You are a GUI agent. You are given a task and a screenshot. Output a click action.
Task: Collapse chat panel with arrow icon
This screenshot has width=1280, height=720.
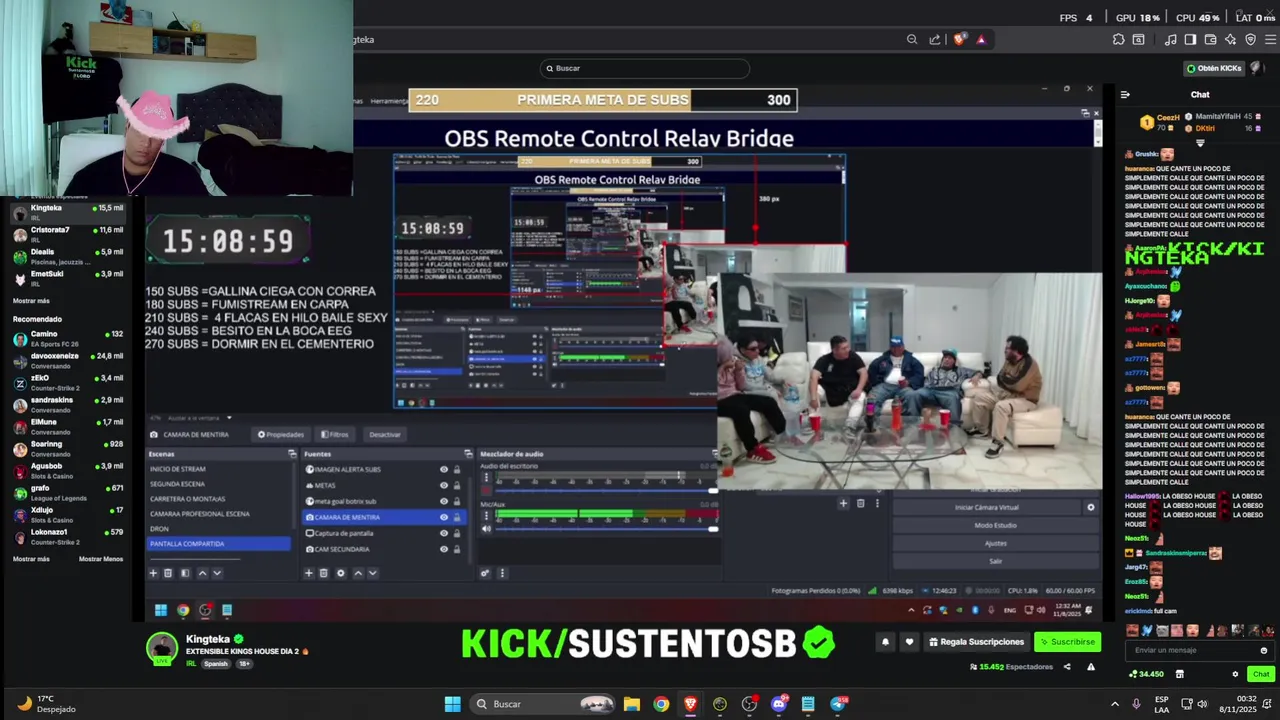[1125, 95]
